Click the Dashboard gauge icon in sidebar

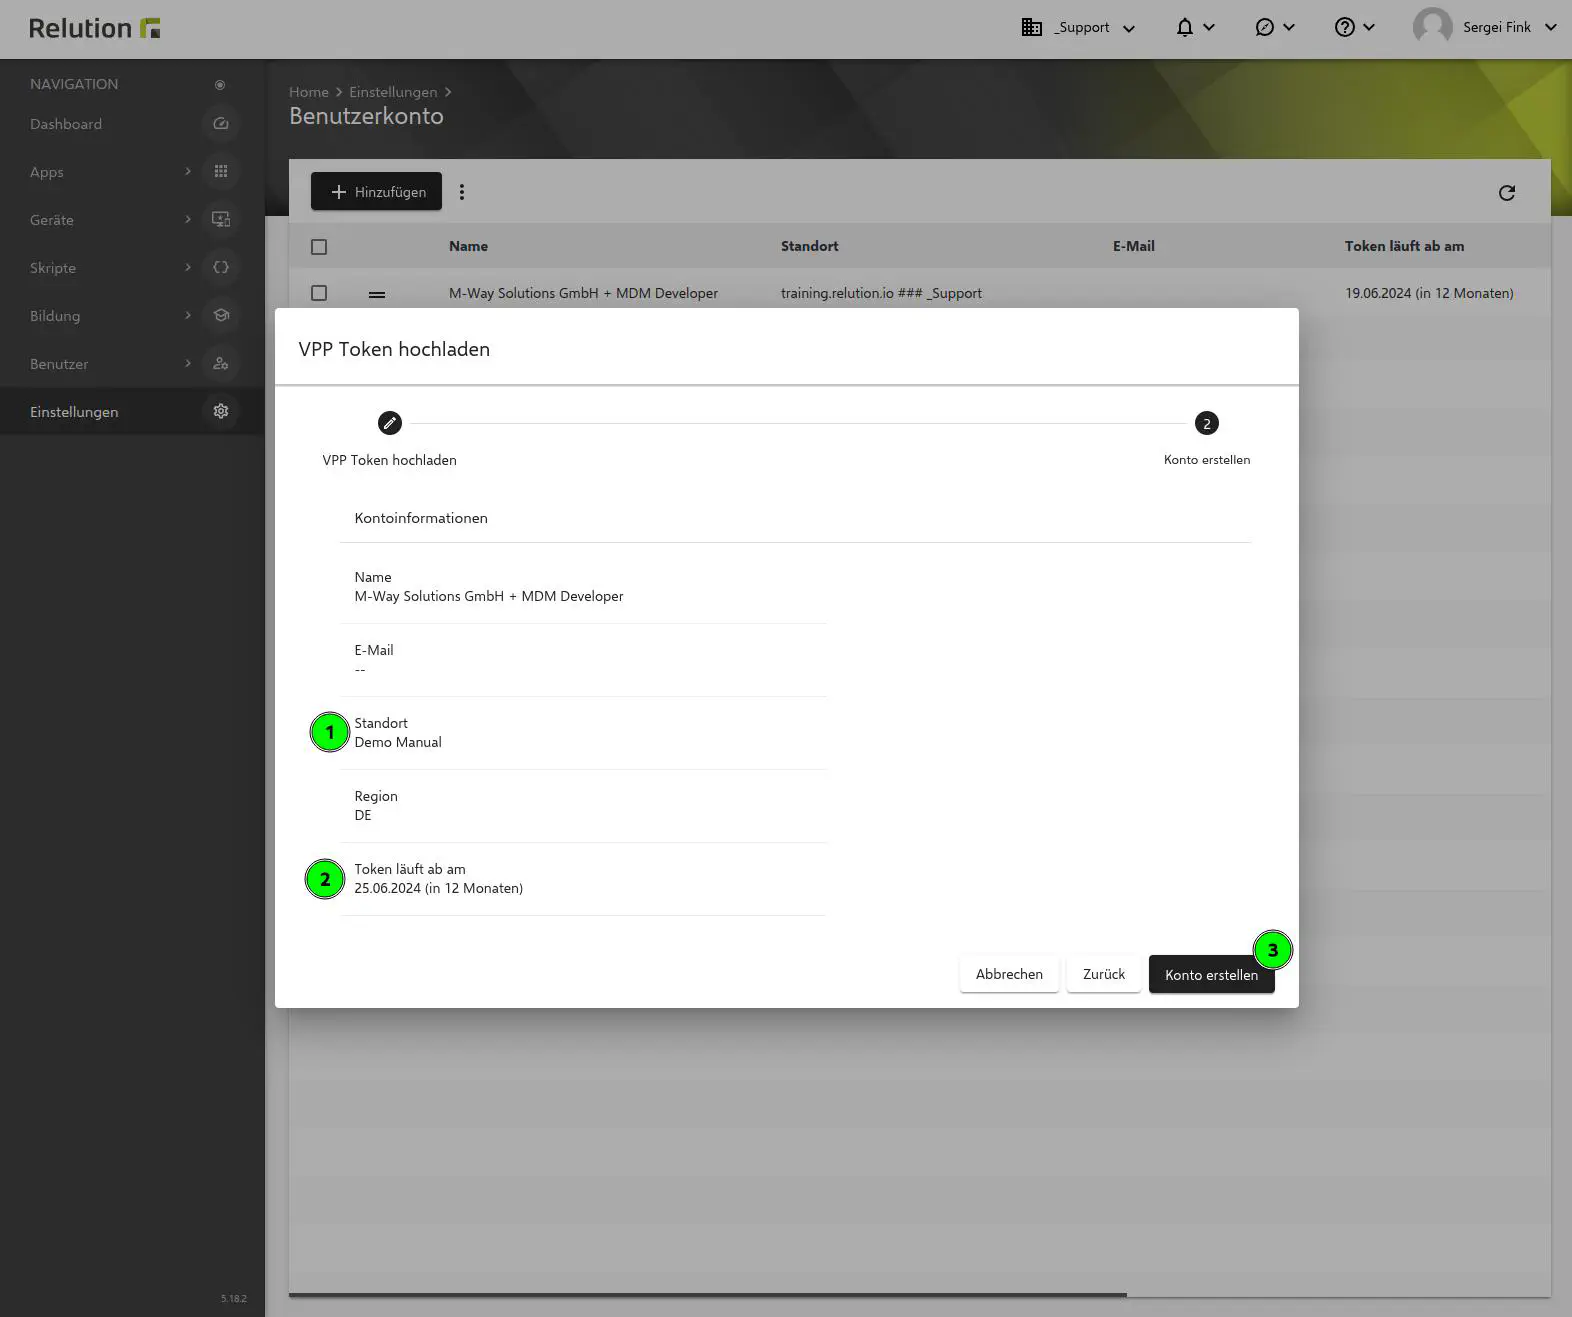[x=221, y=124]
